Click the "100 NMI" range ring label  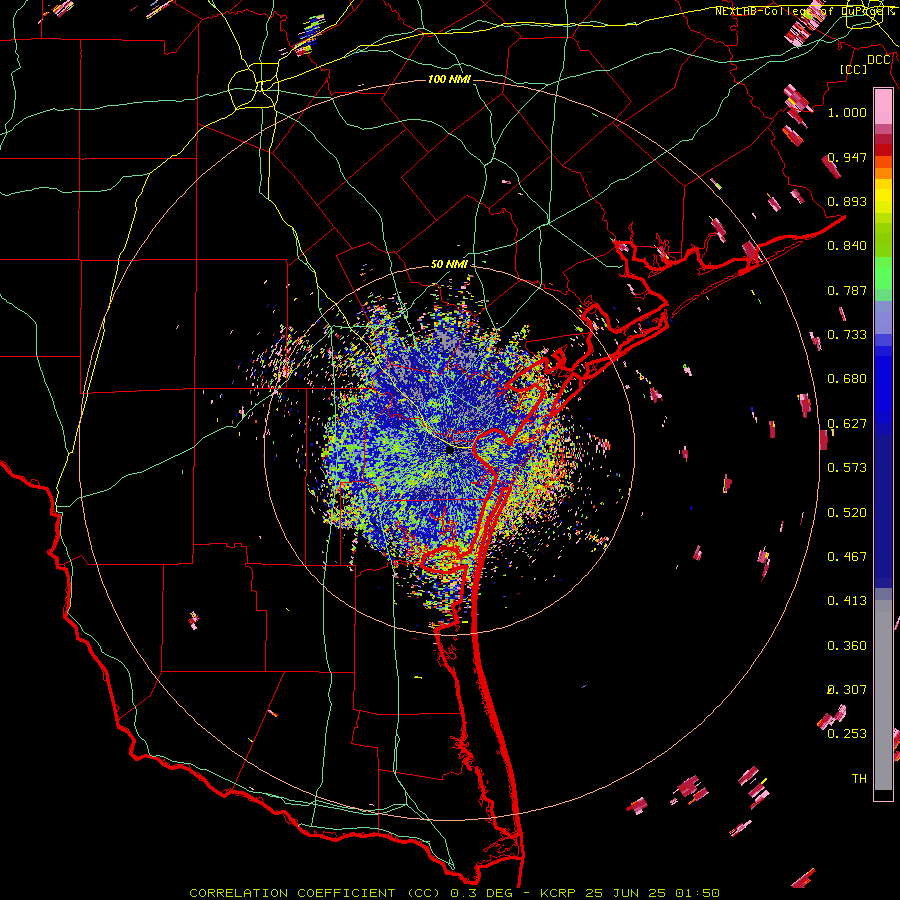449,79
